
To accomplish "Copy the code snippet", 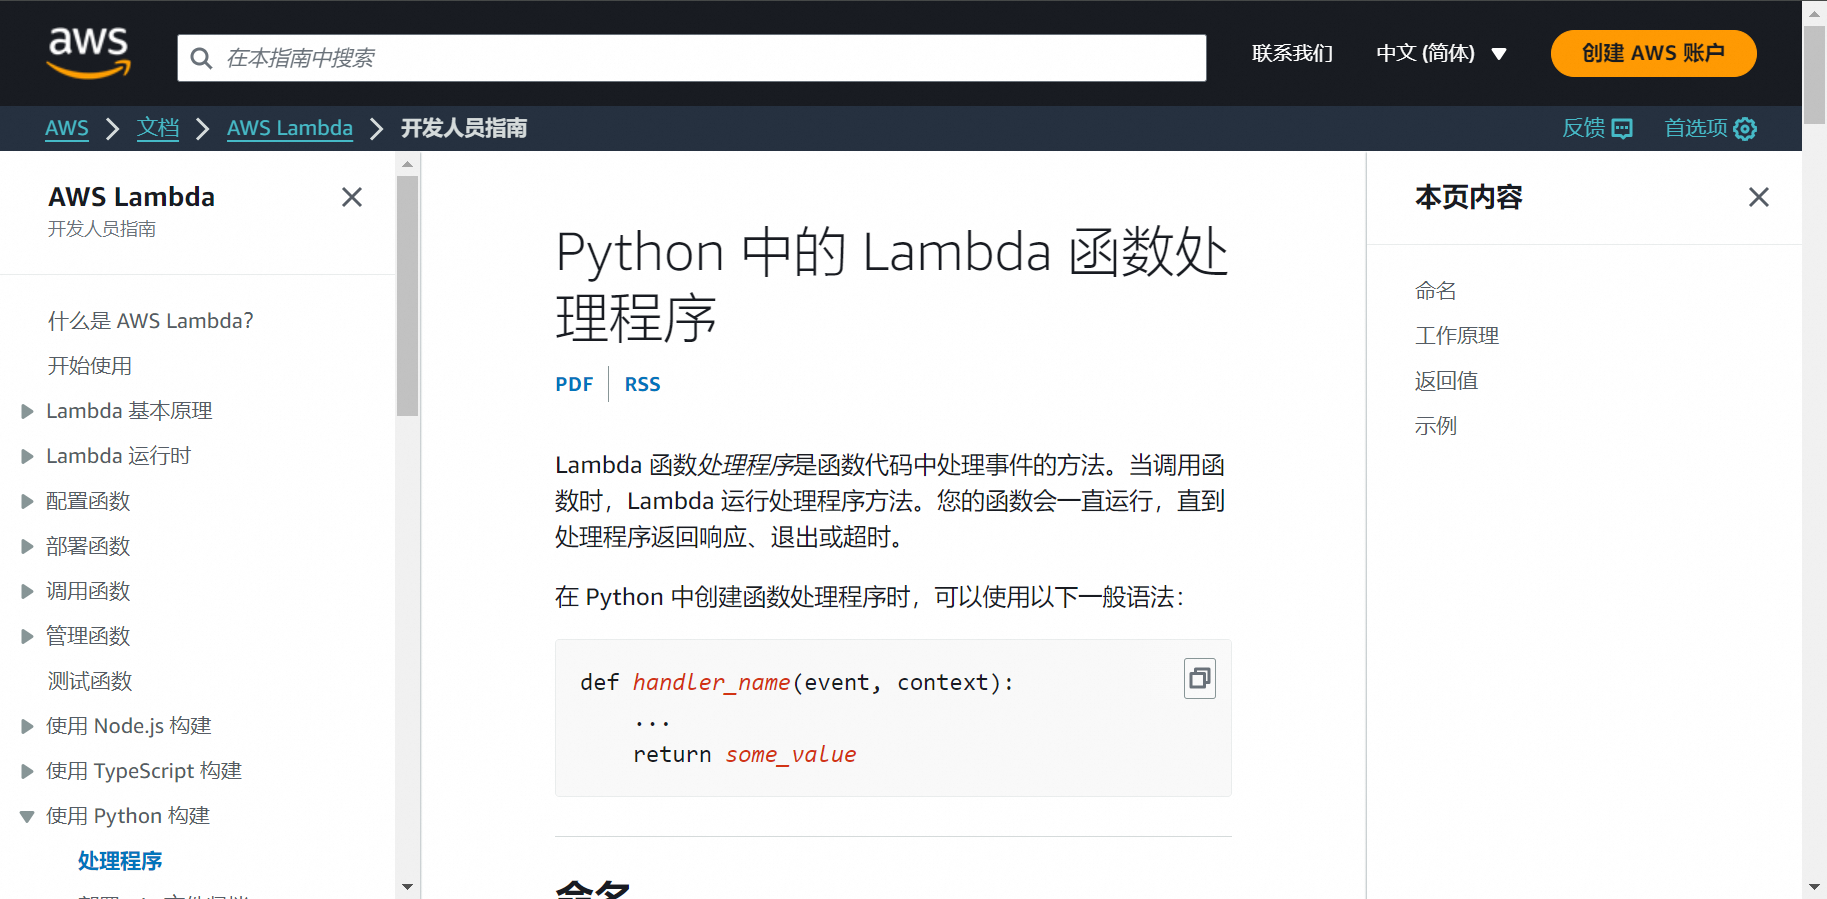I will 1200,678.
